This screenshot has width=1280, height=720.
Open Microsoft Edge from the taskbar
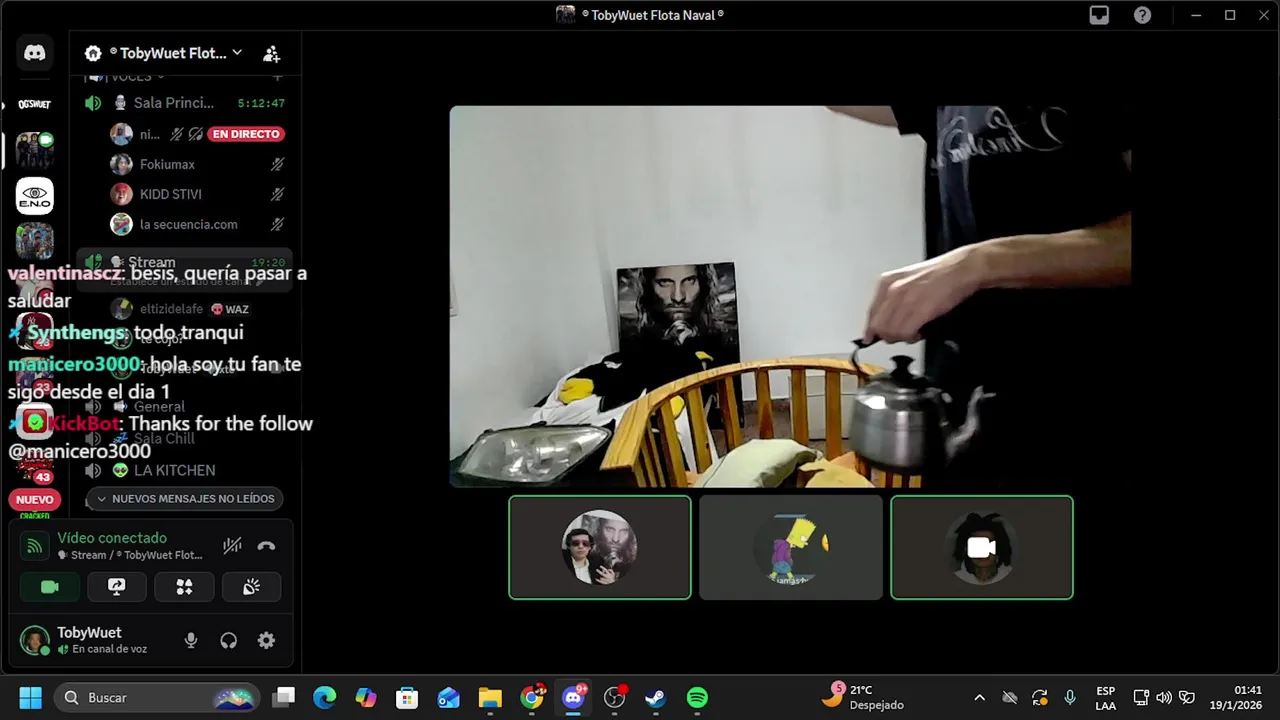pos(324,697)
